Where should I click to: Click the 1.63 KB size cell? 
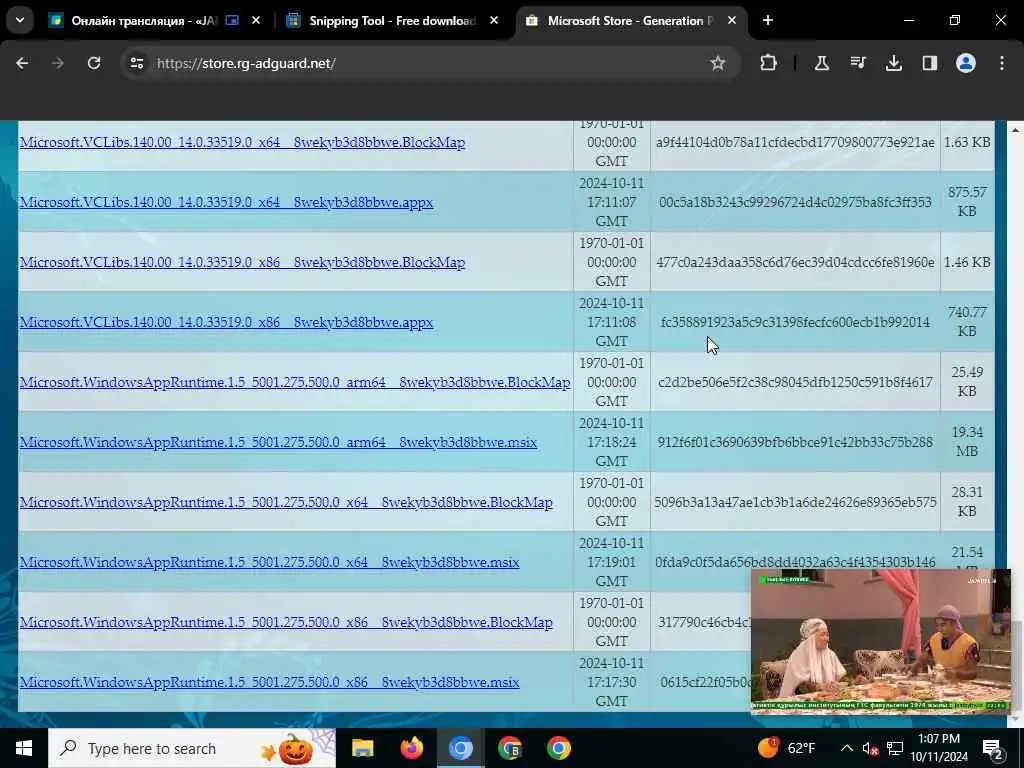click(x=967, y=142)
